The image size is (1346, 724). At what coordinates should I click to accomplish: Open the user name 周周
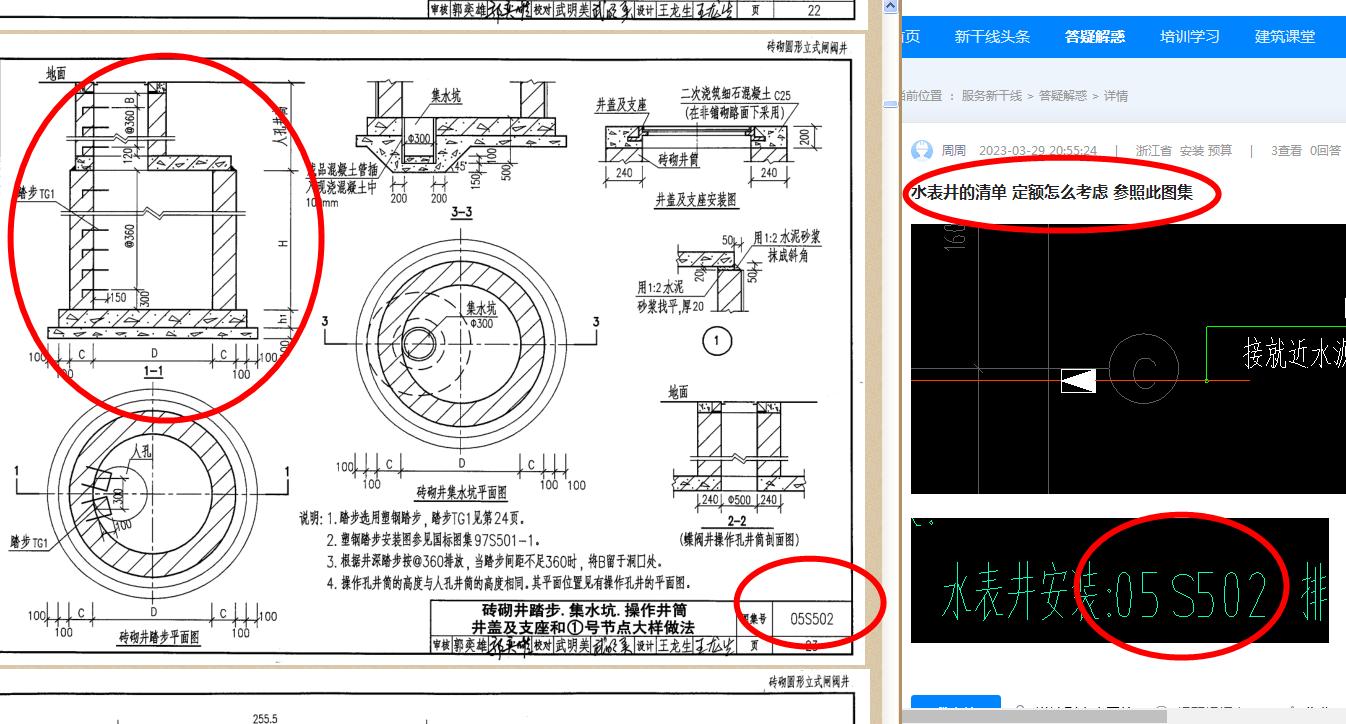pyautogui.click(x=954, y=151)
